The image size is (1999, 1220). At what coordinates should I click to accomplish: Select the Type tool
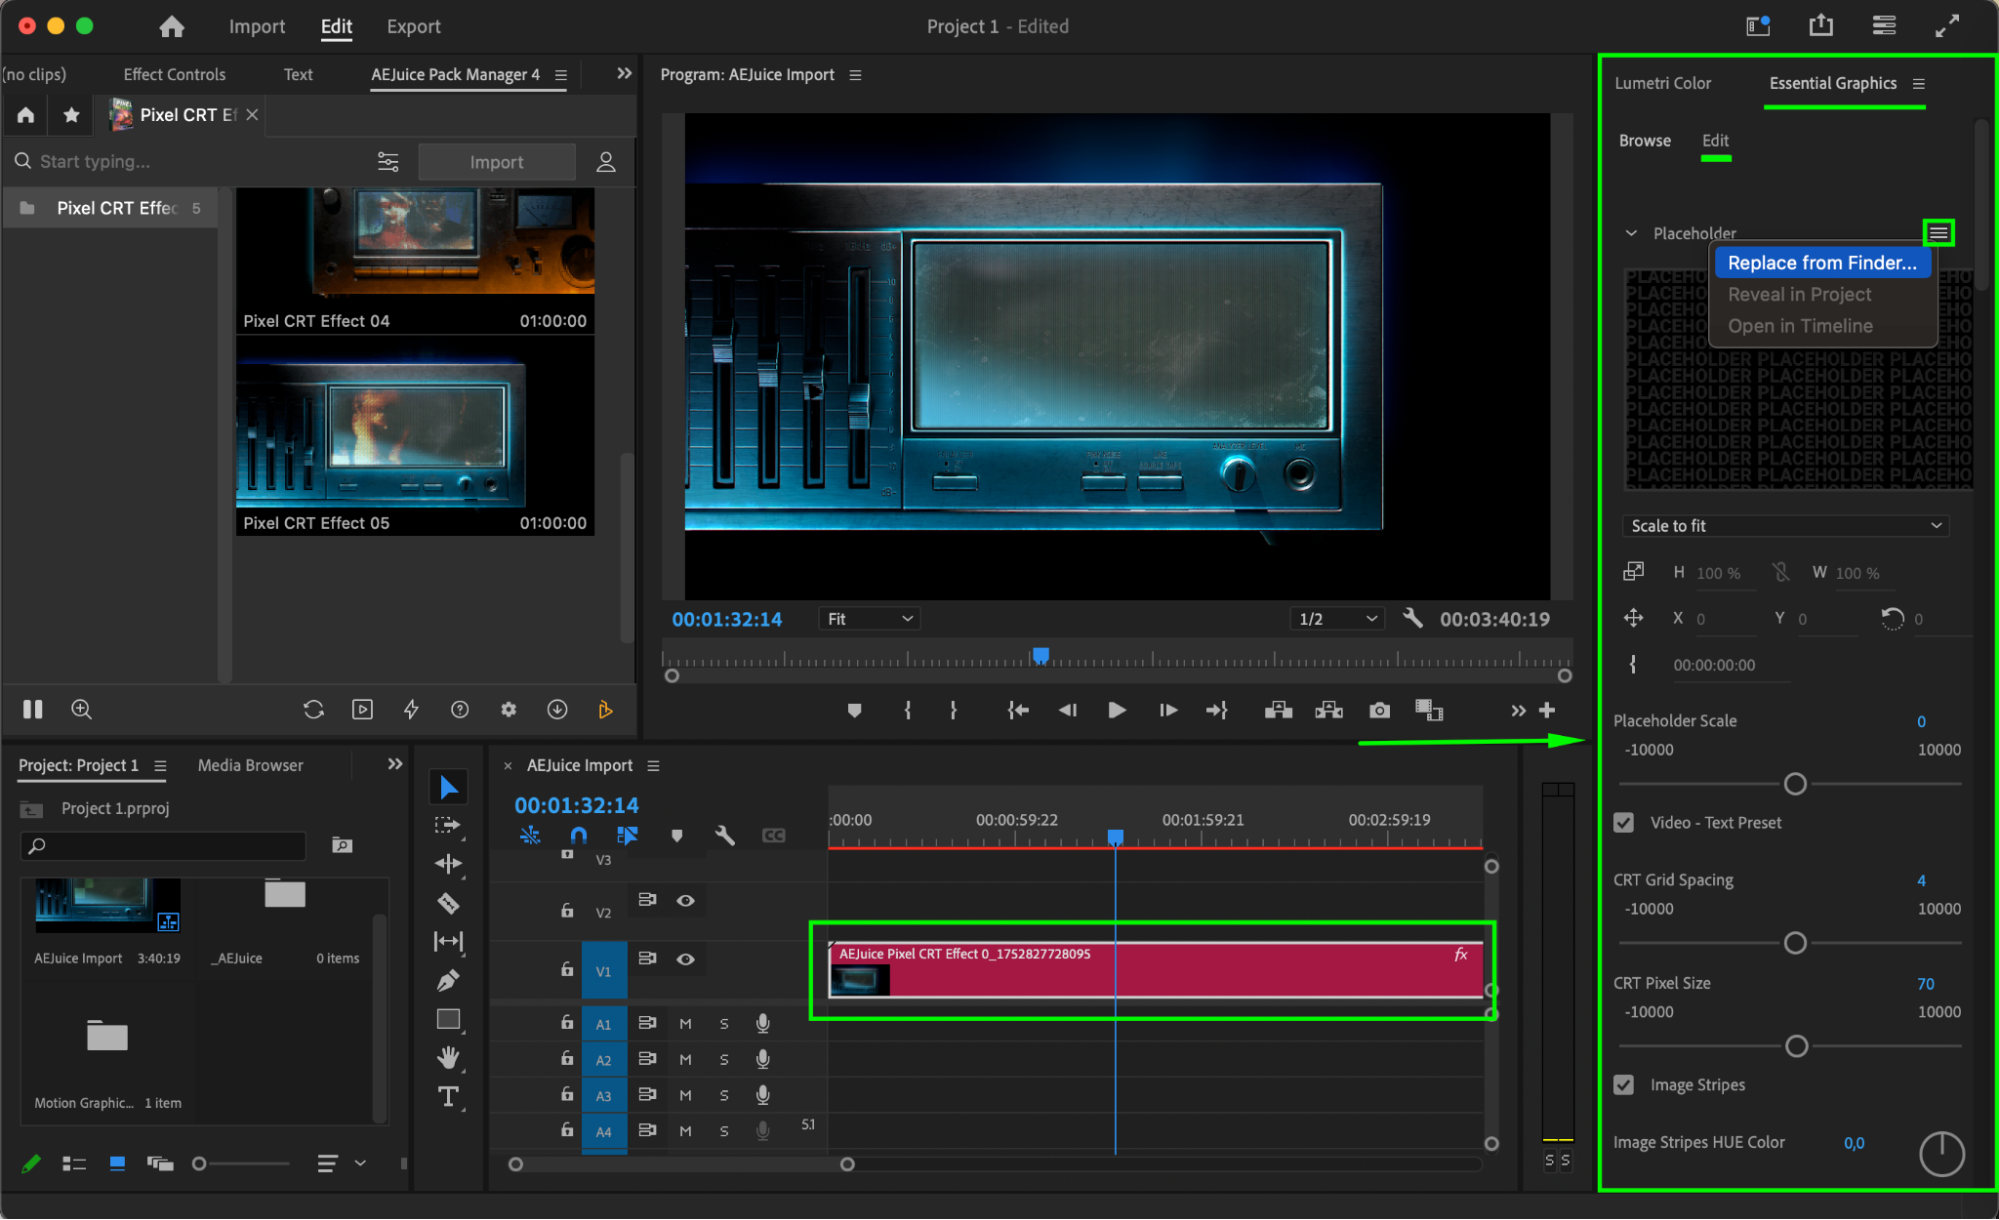(448, 1096)
